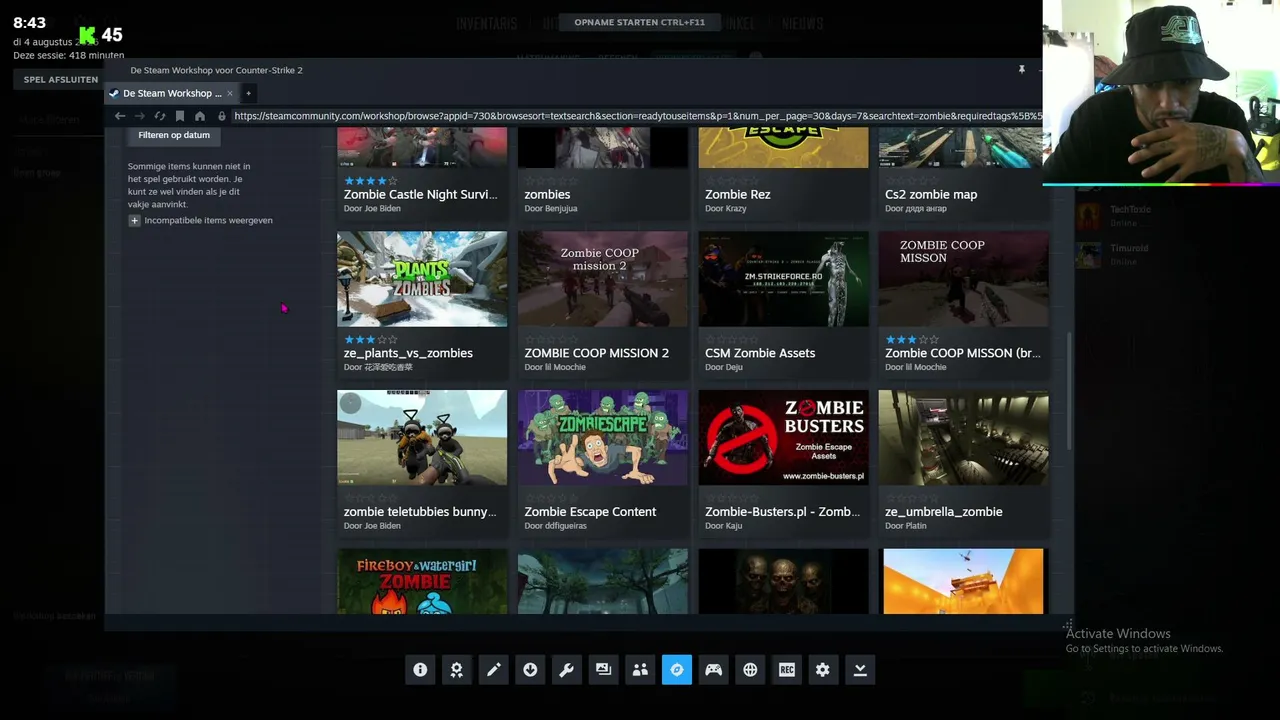This screenshot has height=720, width=1280.
Task: Click the home icon in browser bar
Action: click(x=200, y=116)
